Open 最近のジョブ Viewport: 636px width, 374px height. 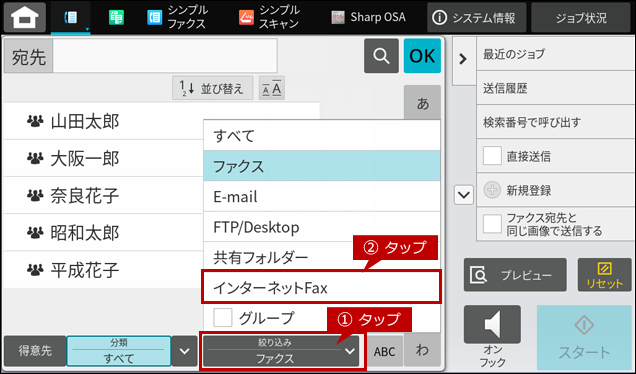tap(556, 54)
